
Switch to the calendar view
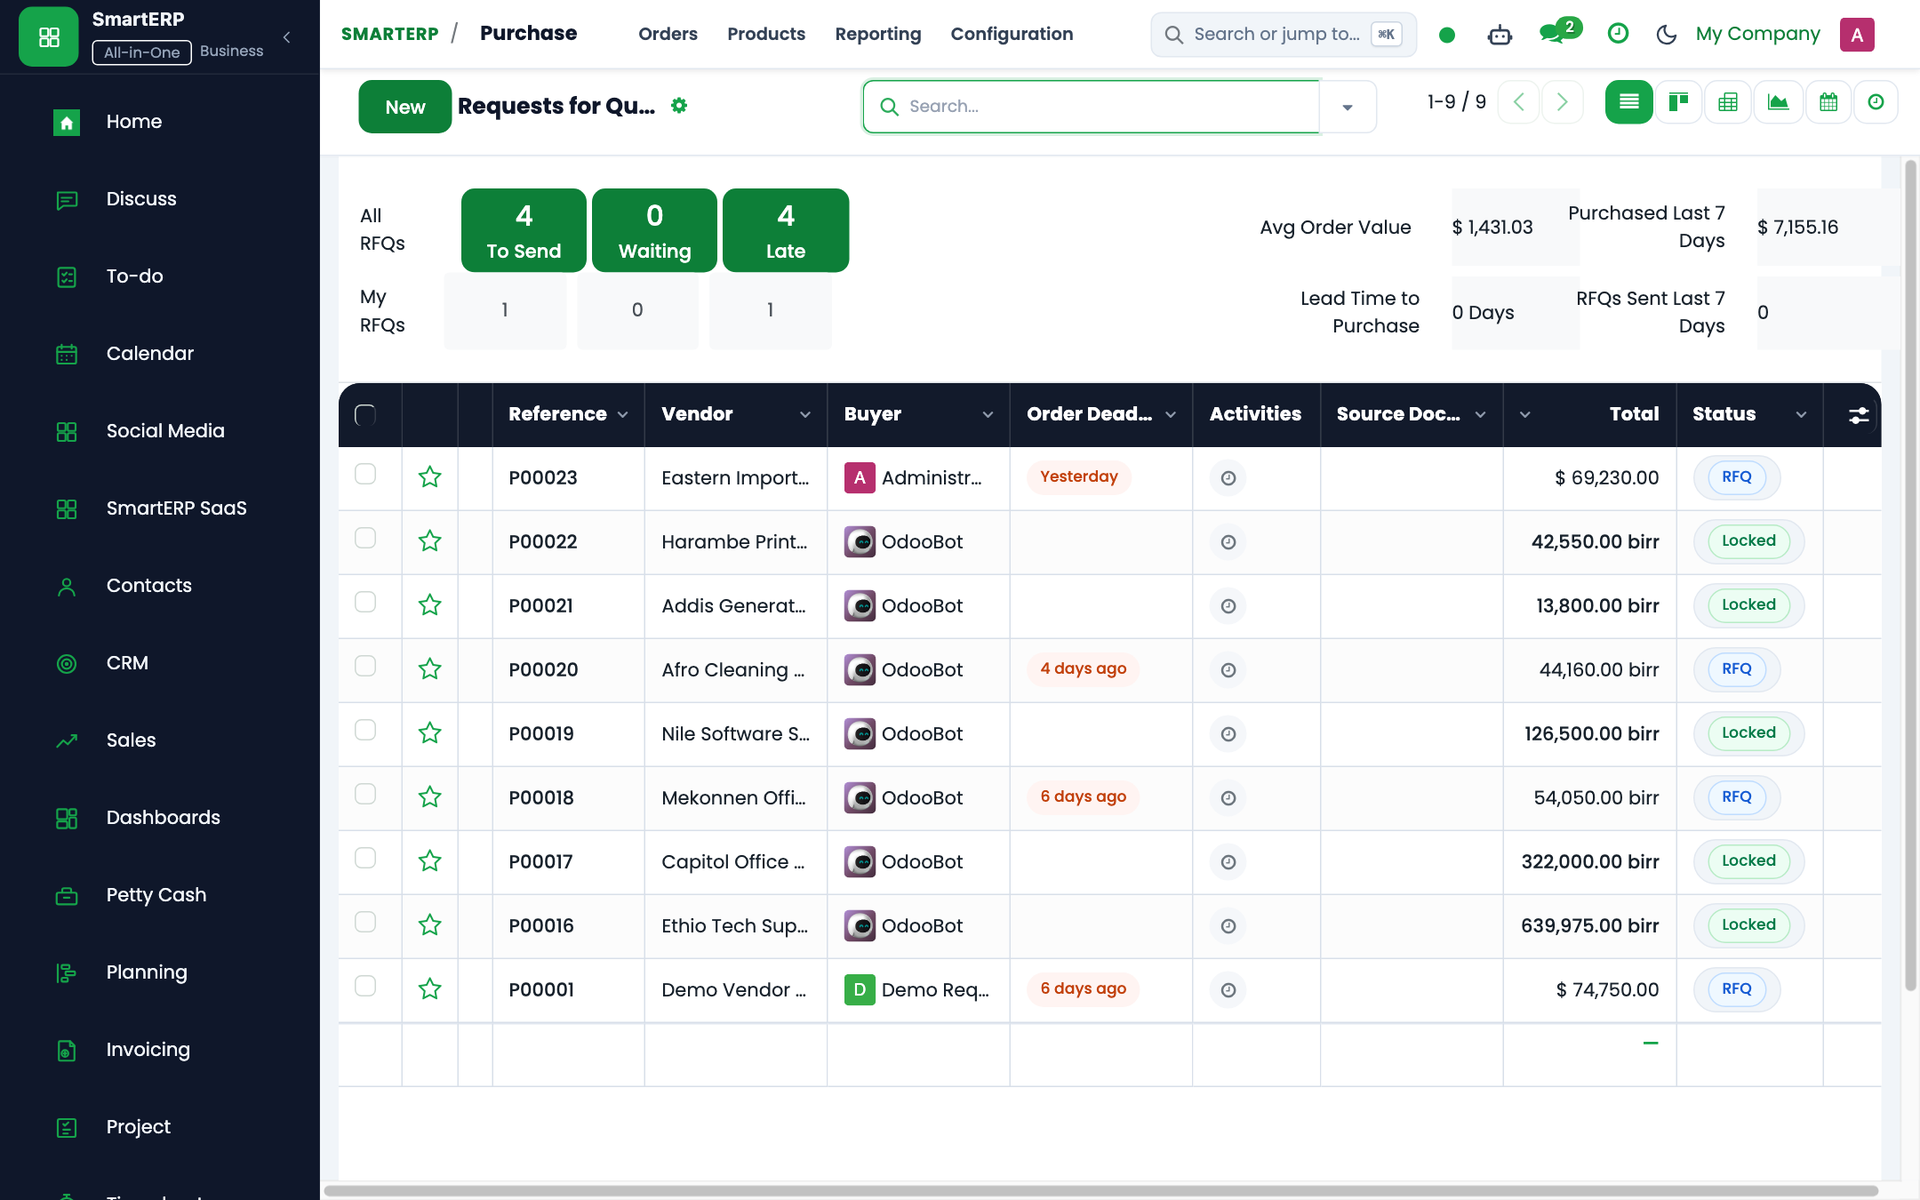[x=1828, y=102]
